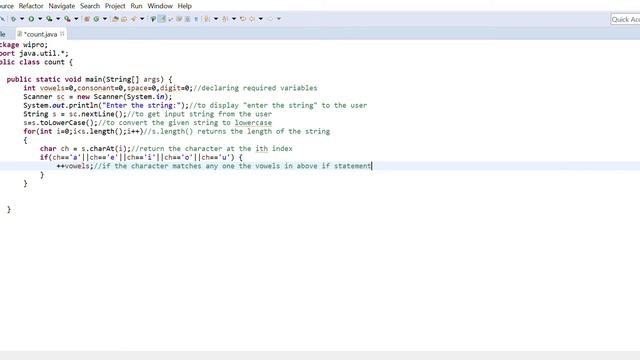The image size is (640, 360).
Task: Click the Open Type icon
Action: [115, 19]
